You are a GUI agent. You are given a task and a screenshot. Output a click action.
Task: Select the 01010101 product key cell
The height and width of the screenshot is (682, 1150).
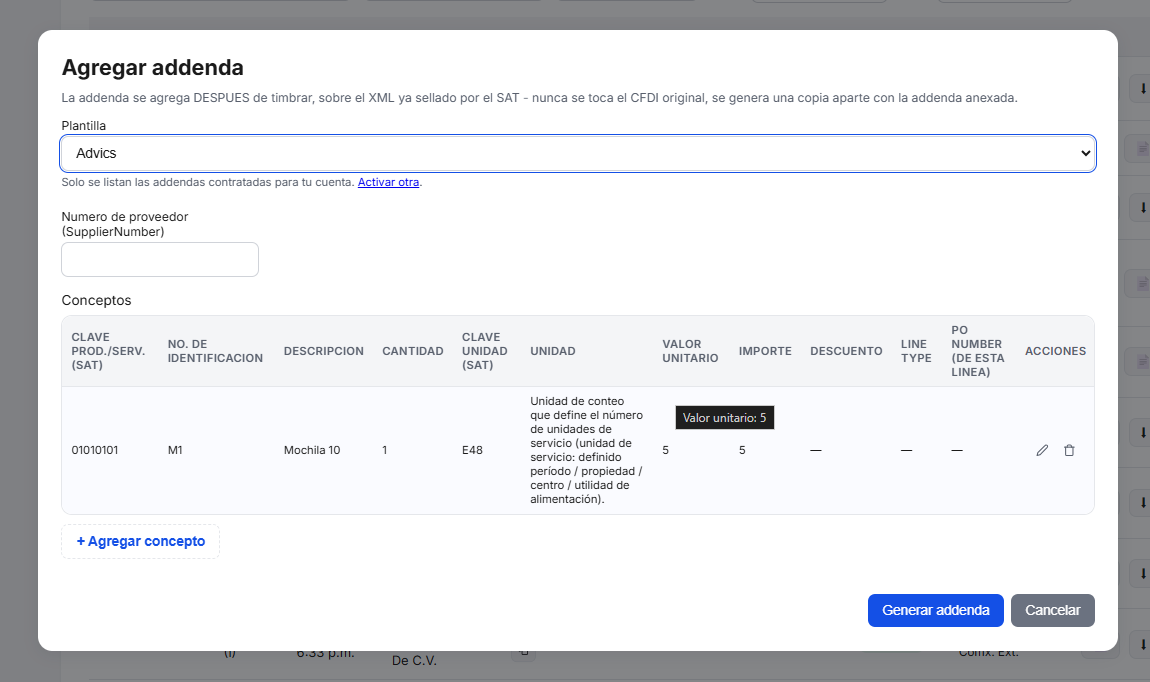95,450
